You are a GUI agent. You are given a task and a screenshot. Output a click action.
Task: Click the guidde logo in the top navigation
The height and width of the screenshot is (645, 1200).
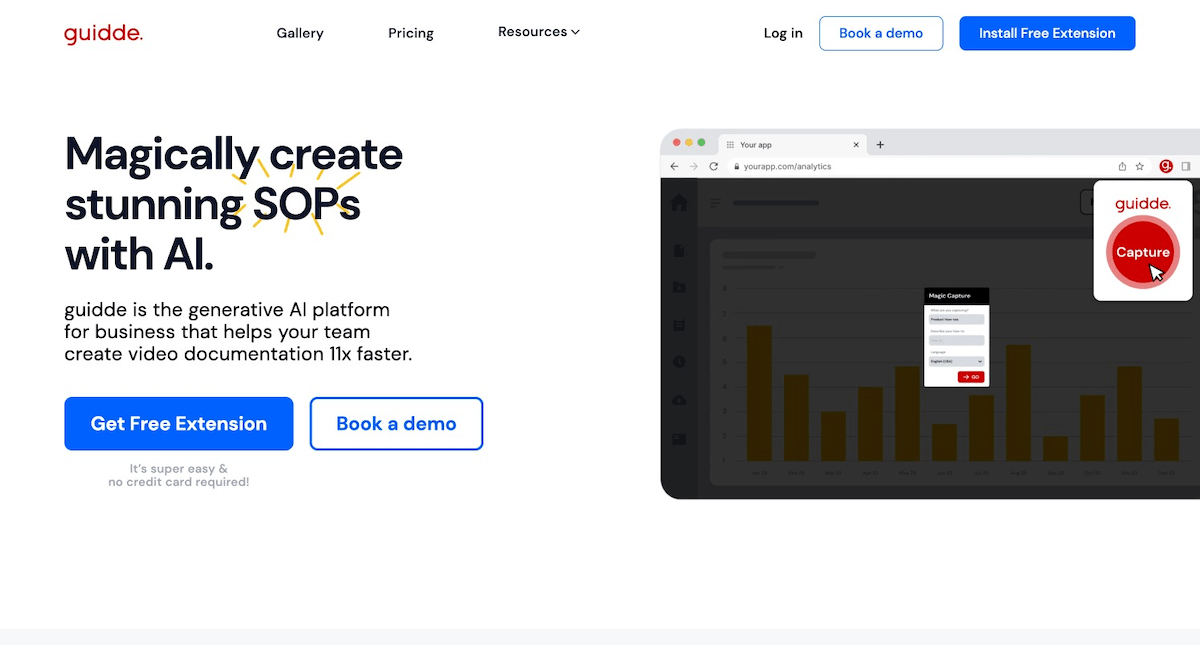tap(103, 33)
